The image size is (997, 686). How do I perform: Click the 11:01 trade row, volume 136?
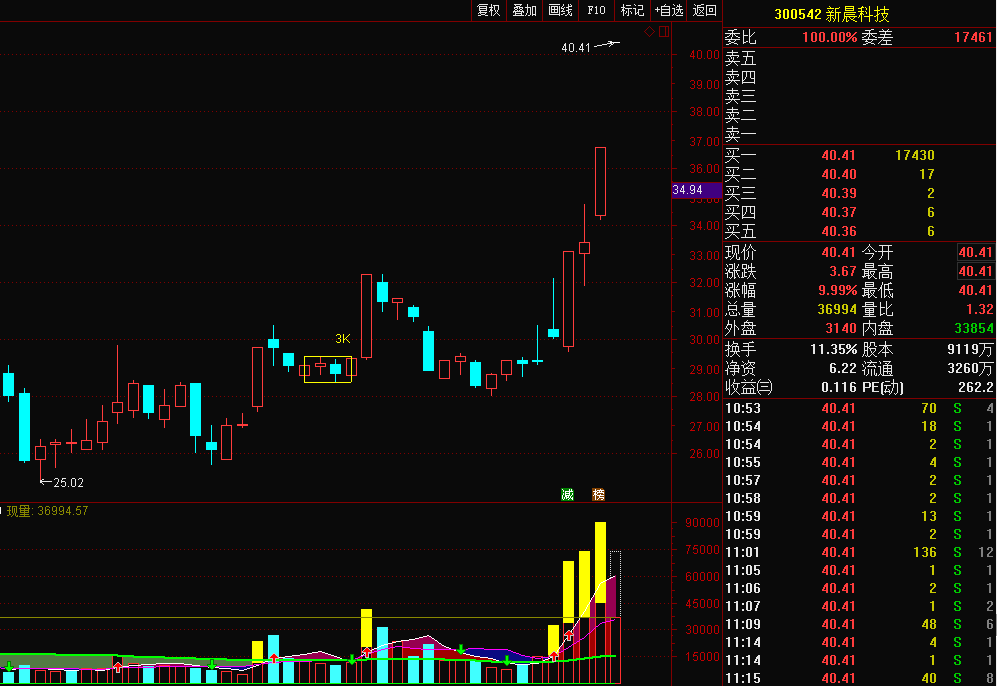[860, 552]
